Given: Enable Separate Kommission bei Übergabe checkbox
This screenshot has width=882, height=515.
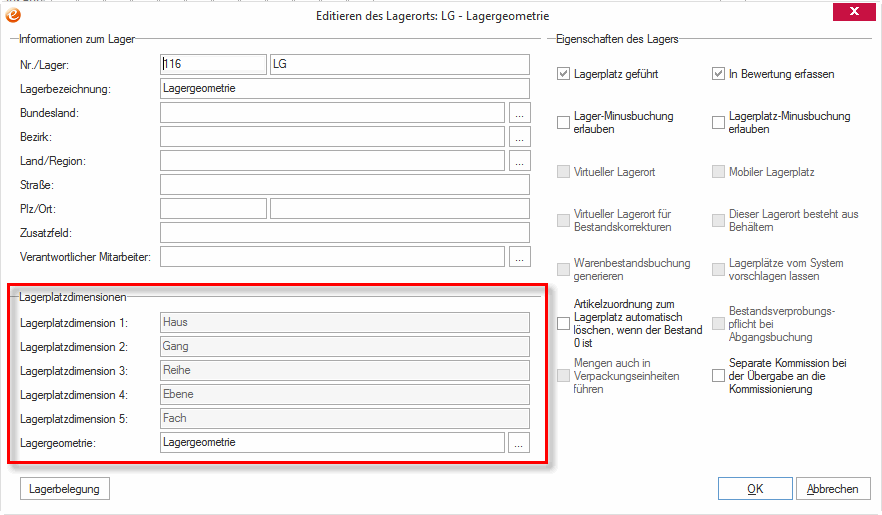Looking at the screenshot, I should click(x=718, y=376).
